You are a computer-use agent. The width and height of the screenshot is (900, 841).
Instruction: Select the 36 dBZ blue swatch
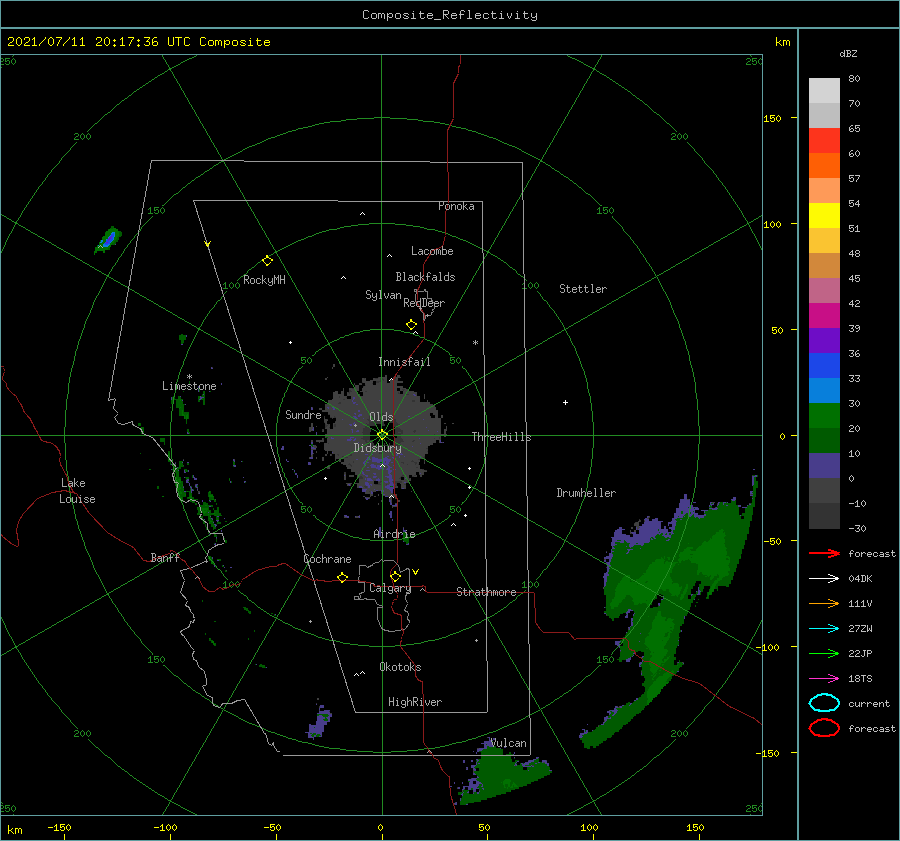(824, 365)
